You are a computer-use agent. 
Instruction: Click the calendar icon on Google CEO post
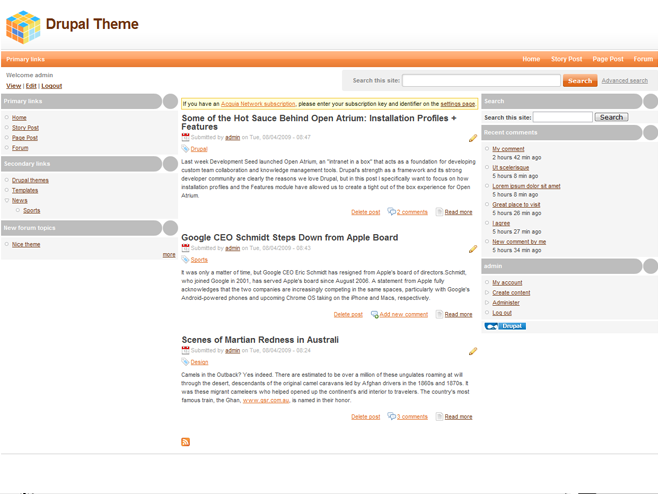(x=185, y=248)
